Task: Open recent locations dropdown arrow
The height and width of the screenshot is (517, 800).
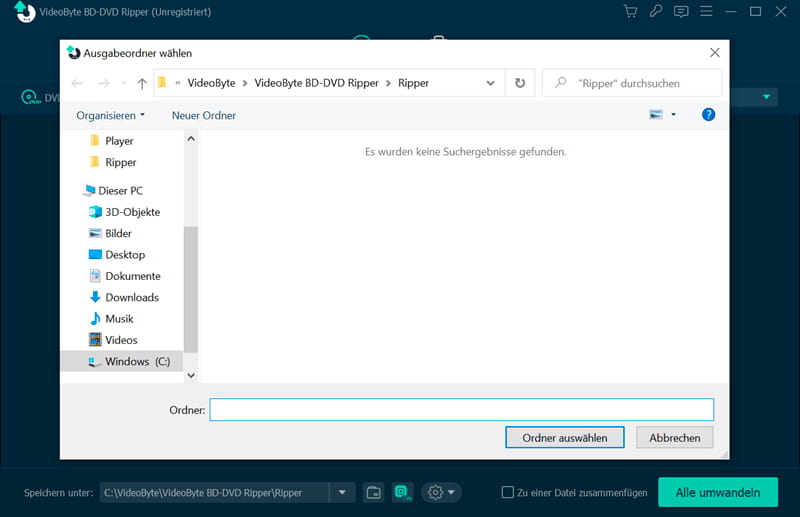Action: point(124,83)
